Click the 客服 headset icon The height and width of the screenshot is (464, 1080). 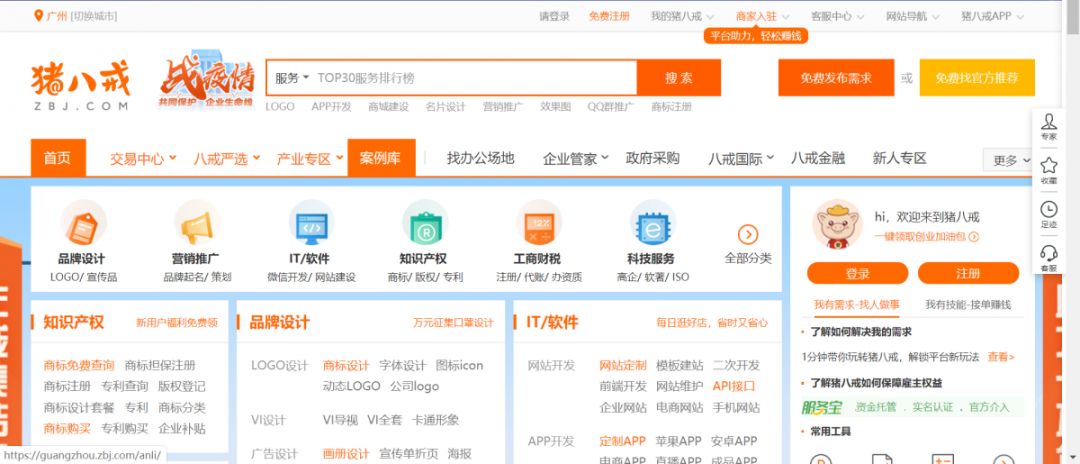(x=1048, y=253)
